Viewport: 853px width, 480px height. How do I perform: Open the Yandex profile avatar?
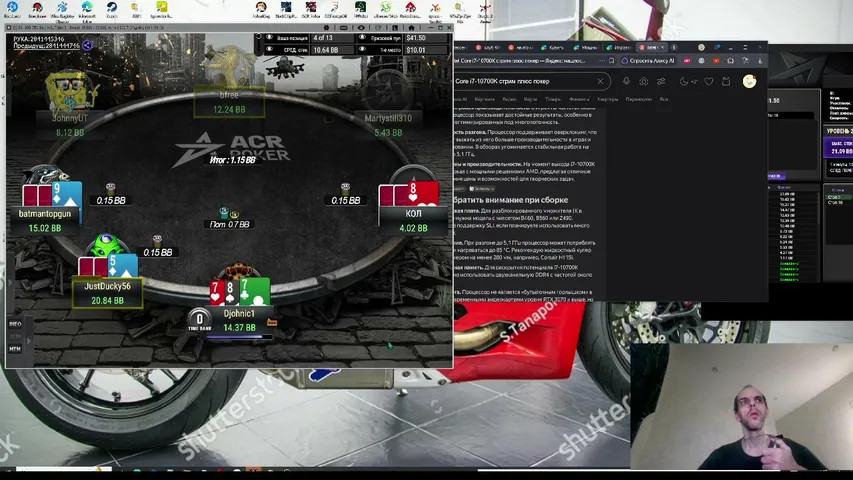pos(750,81)
